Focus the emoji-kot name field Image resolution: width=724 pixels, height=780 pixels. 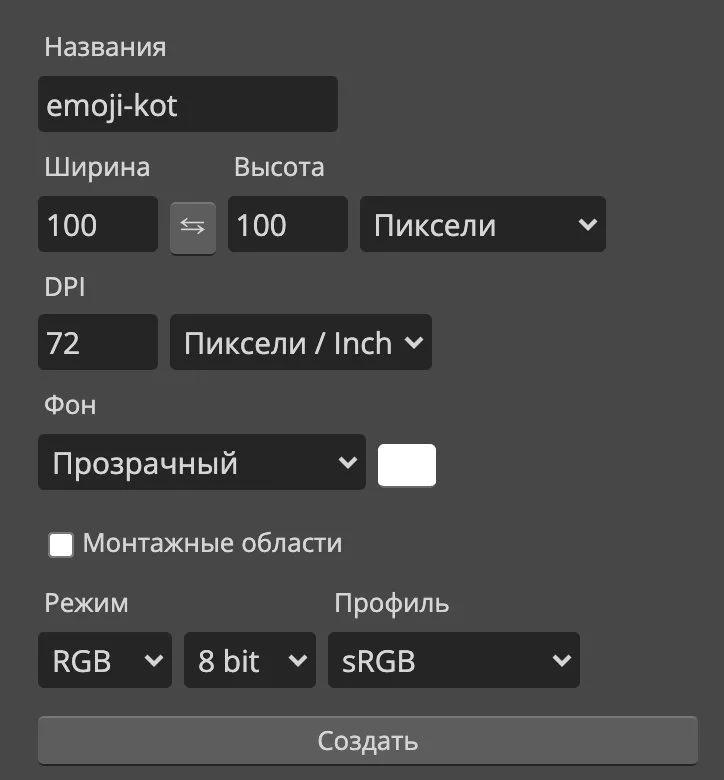[x=188, y=104]
